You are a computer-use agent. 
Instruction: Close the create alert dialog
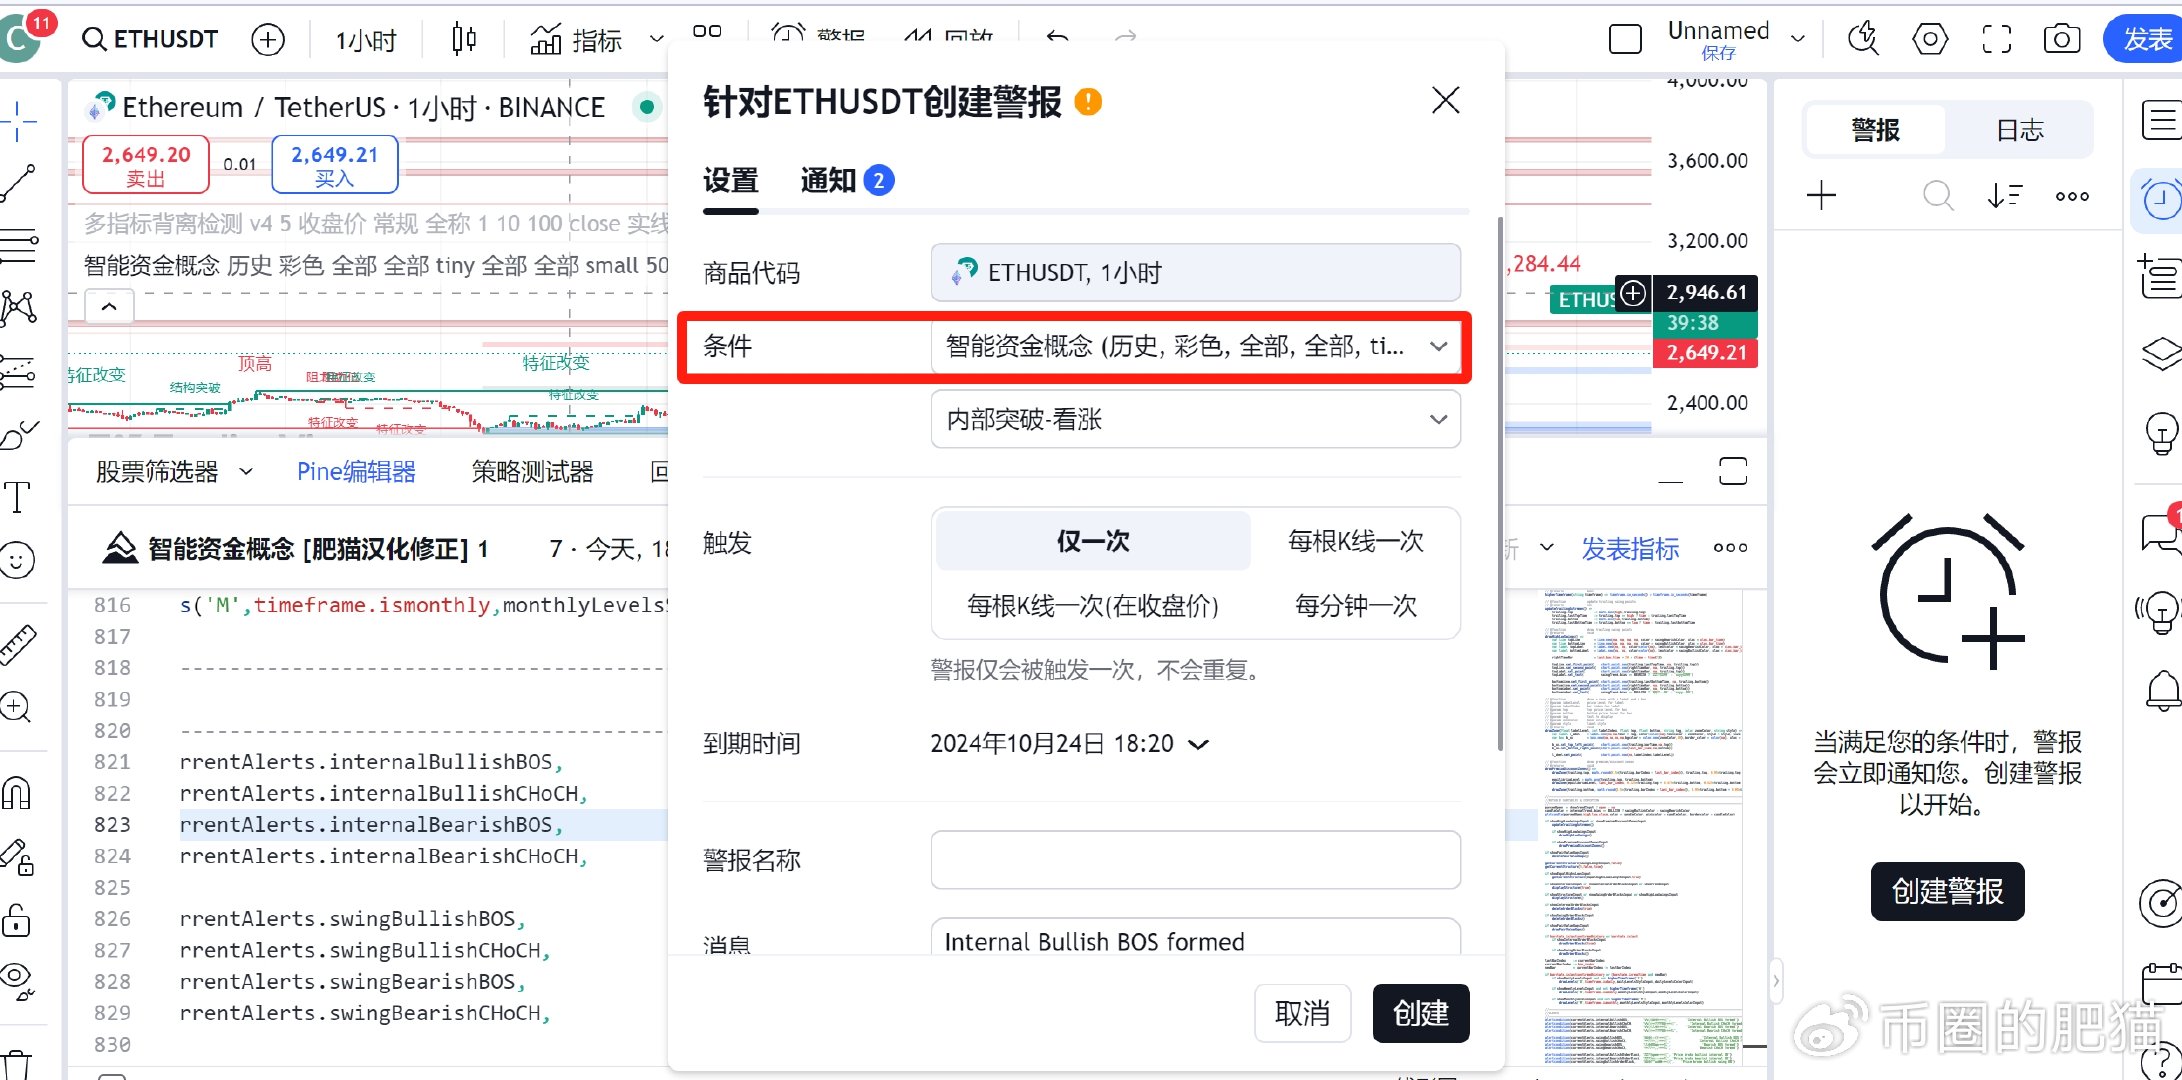point(1445,100)
